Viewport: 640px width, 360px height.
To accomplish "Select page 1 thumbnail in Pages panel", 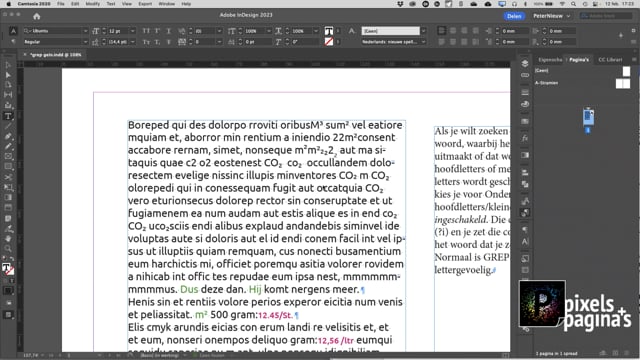I will (x=588, y=117).
